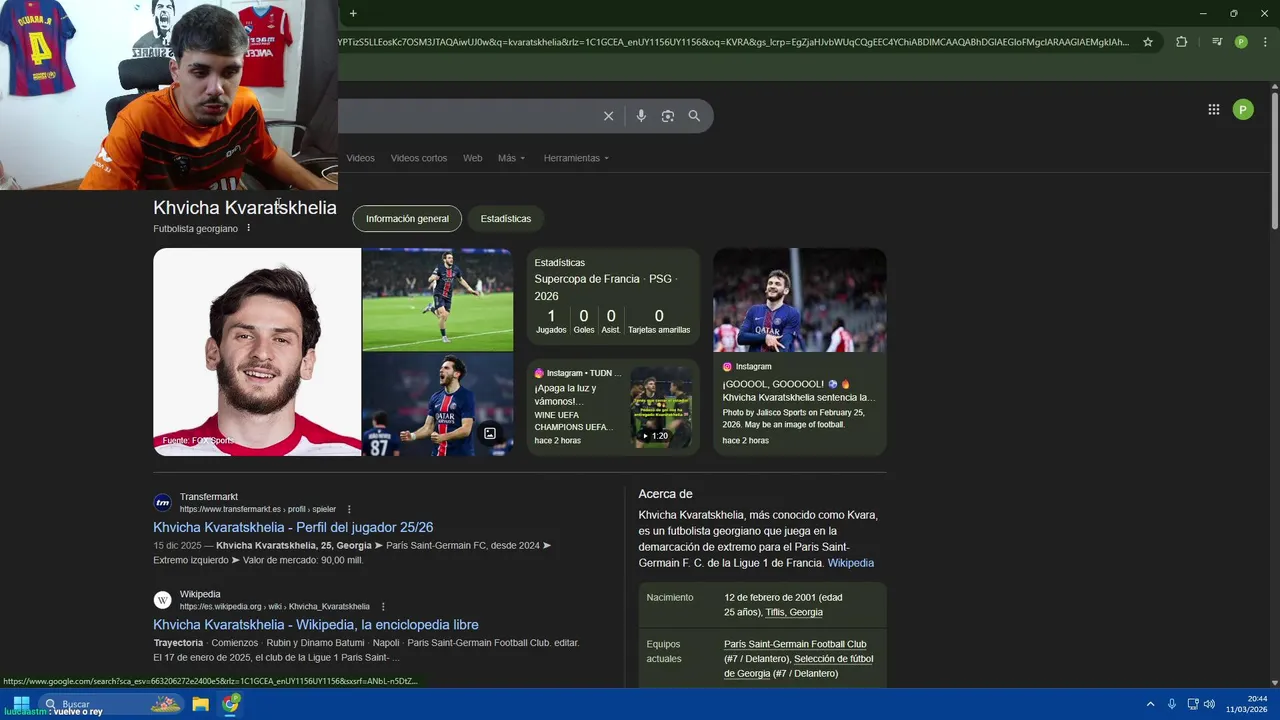The height and width of the screenshot is (720, 1280).
Task: Select Estadísticas chip
Action: (x=506, y=218)
